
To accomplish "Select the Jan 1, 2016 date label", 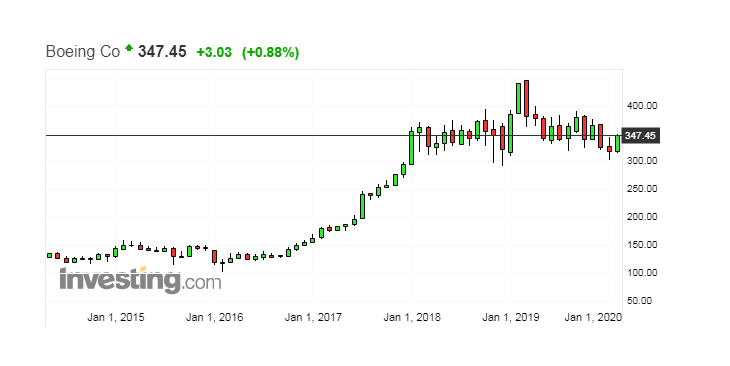I will point(214,317).
